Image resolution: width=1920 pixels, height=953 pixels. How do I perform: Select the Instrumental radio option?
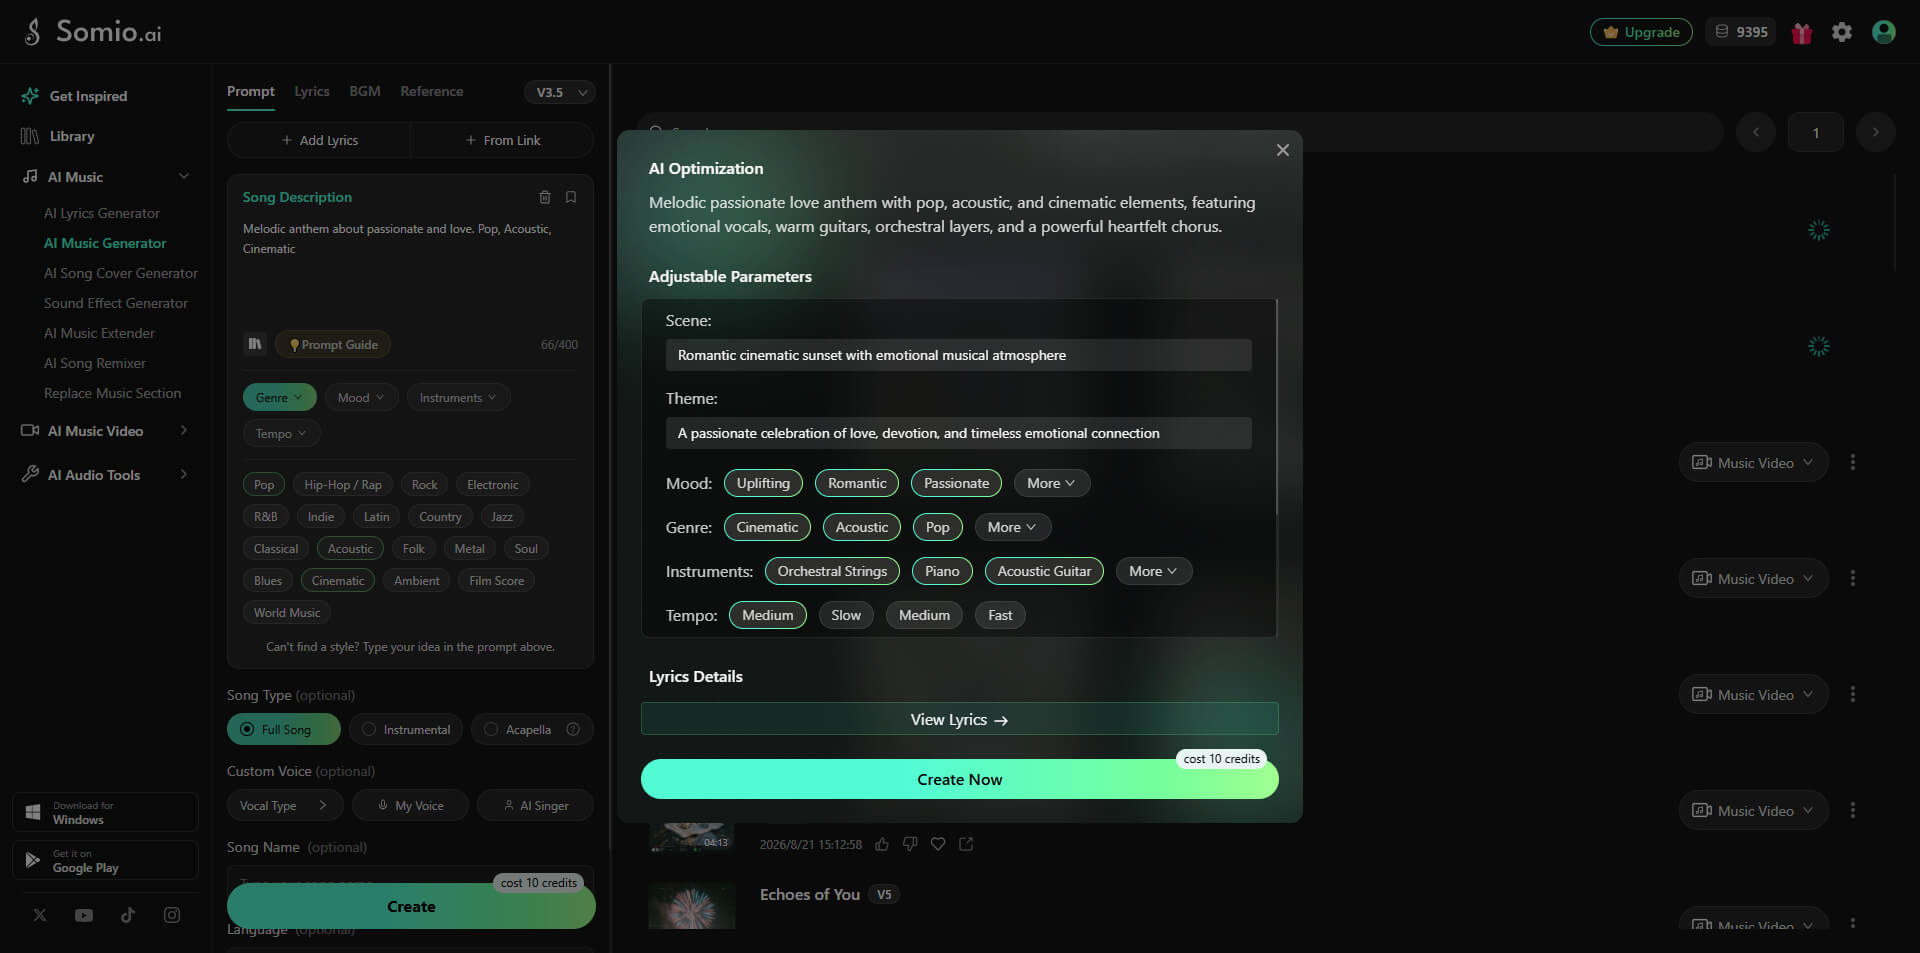pos(406,729)
